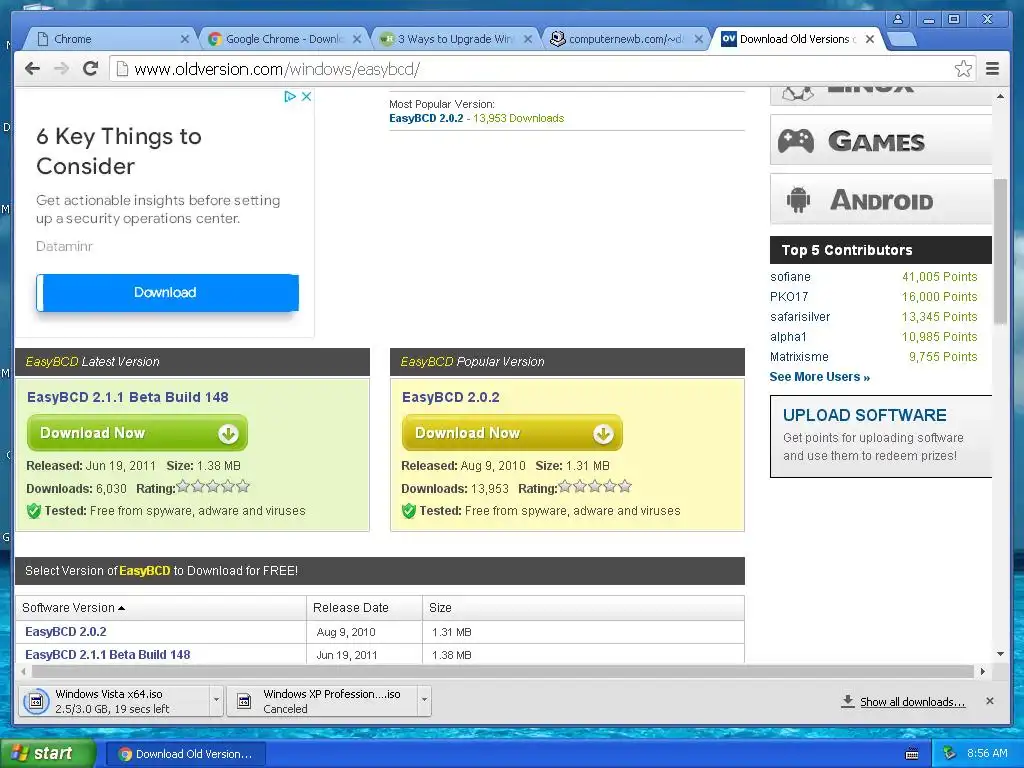Open the Windows Vista x64.iso download item

114,701
